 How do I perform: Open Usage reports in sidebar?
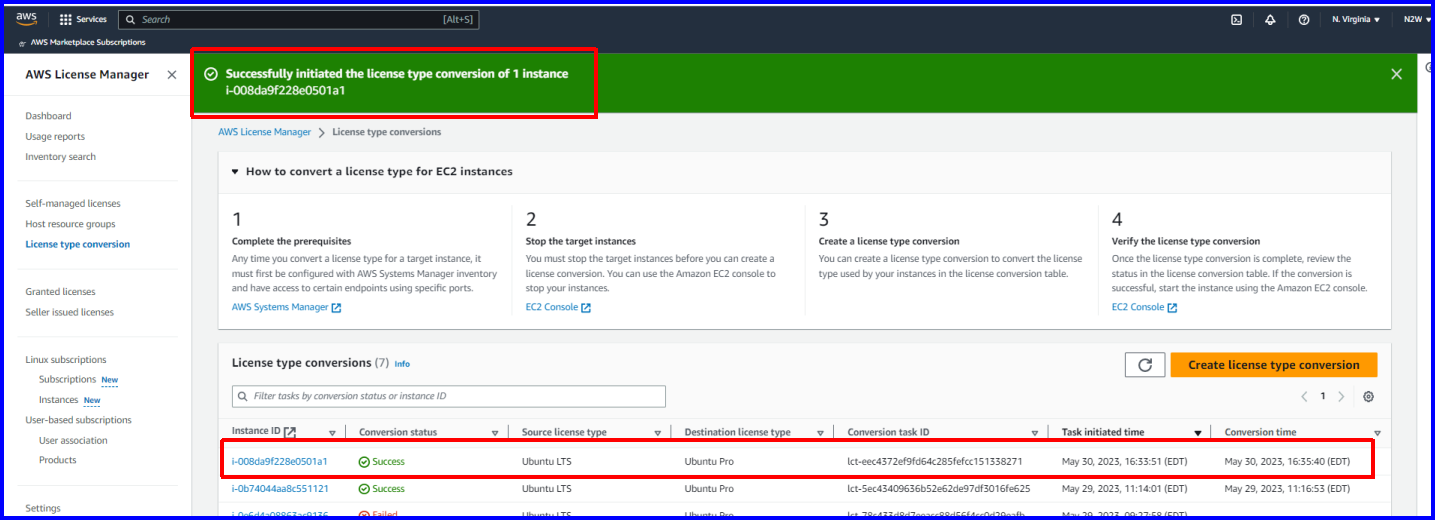tap(55, 136)
